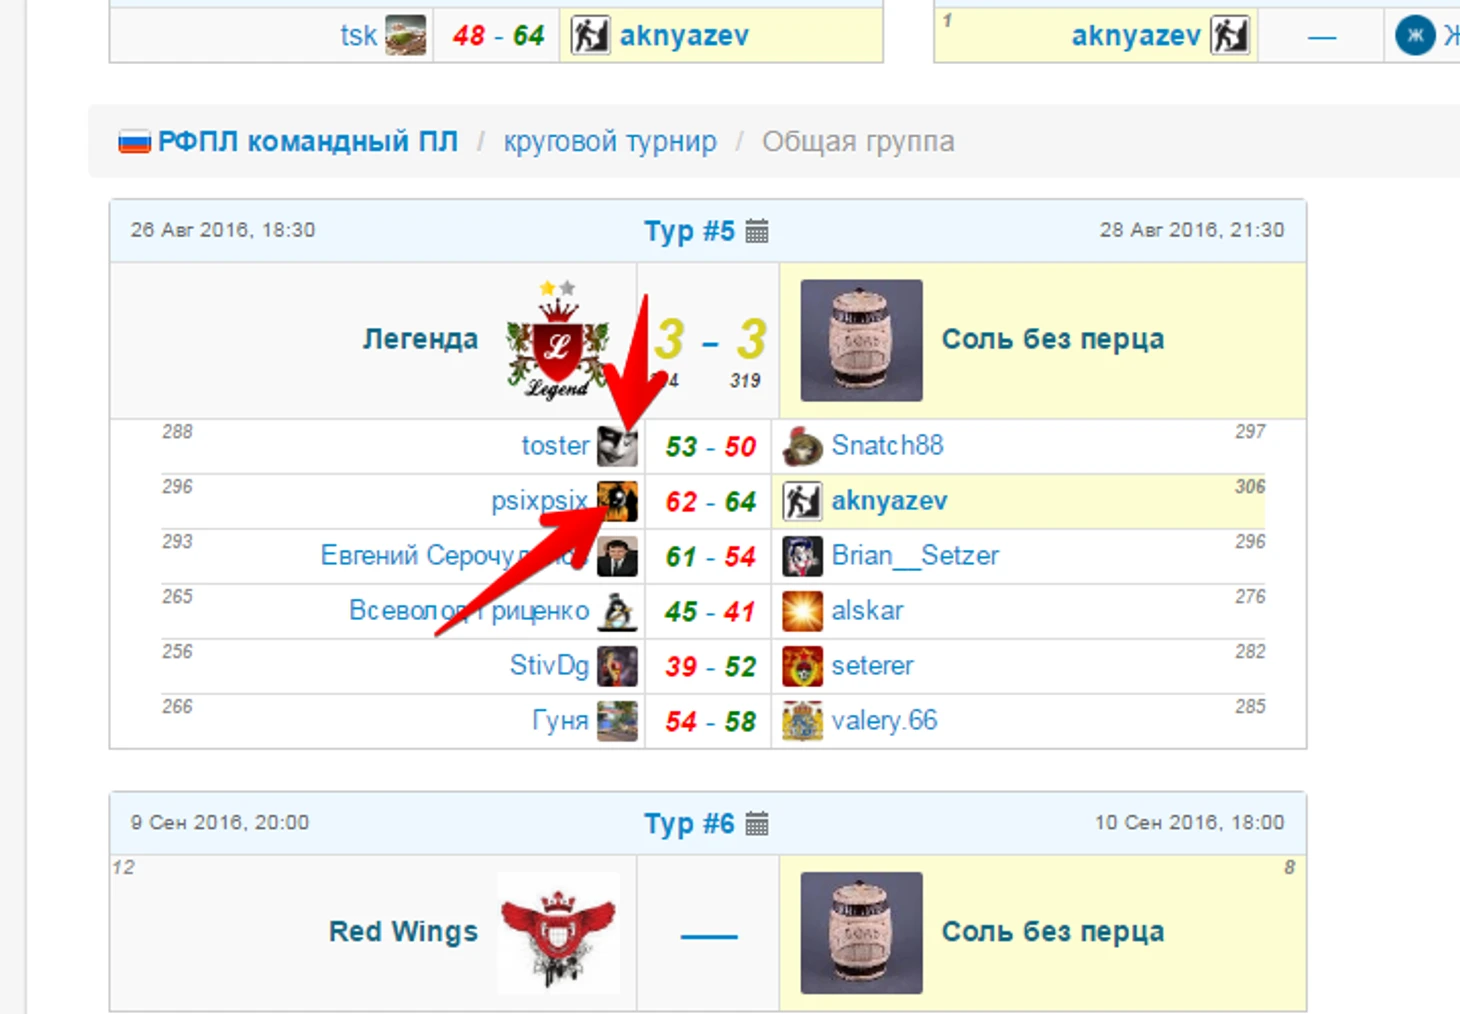The width and height of the screenshot is (1460, 1014).
Task: Open the 39 - 52 match score
Action: click(710, 667)
